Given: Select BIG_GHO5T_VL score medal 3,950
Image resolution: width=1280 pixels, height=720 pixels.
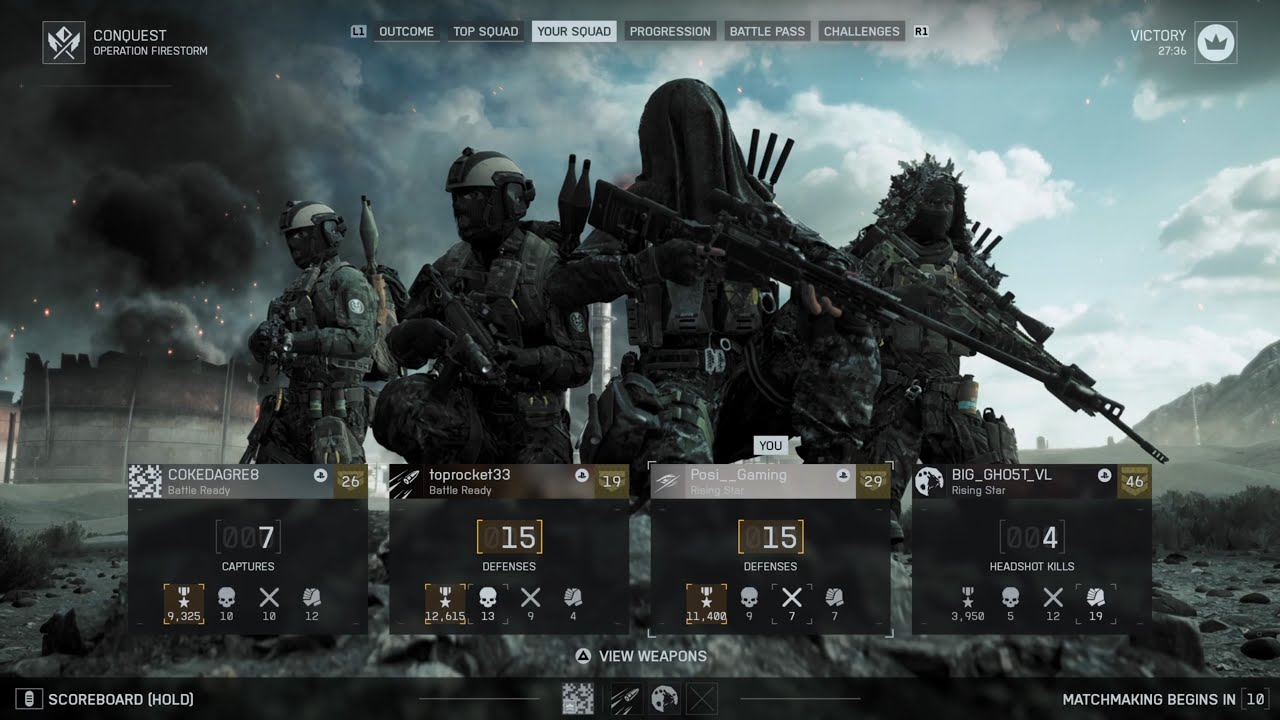Looking at the screenshot, I should 968,604.
